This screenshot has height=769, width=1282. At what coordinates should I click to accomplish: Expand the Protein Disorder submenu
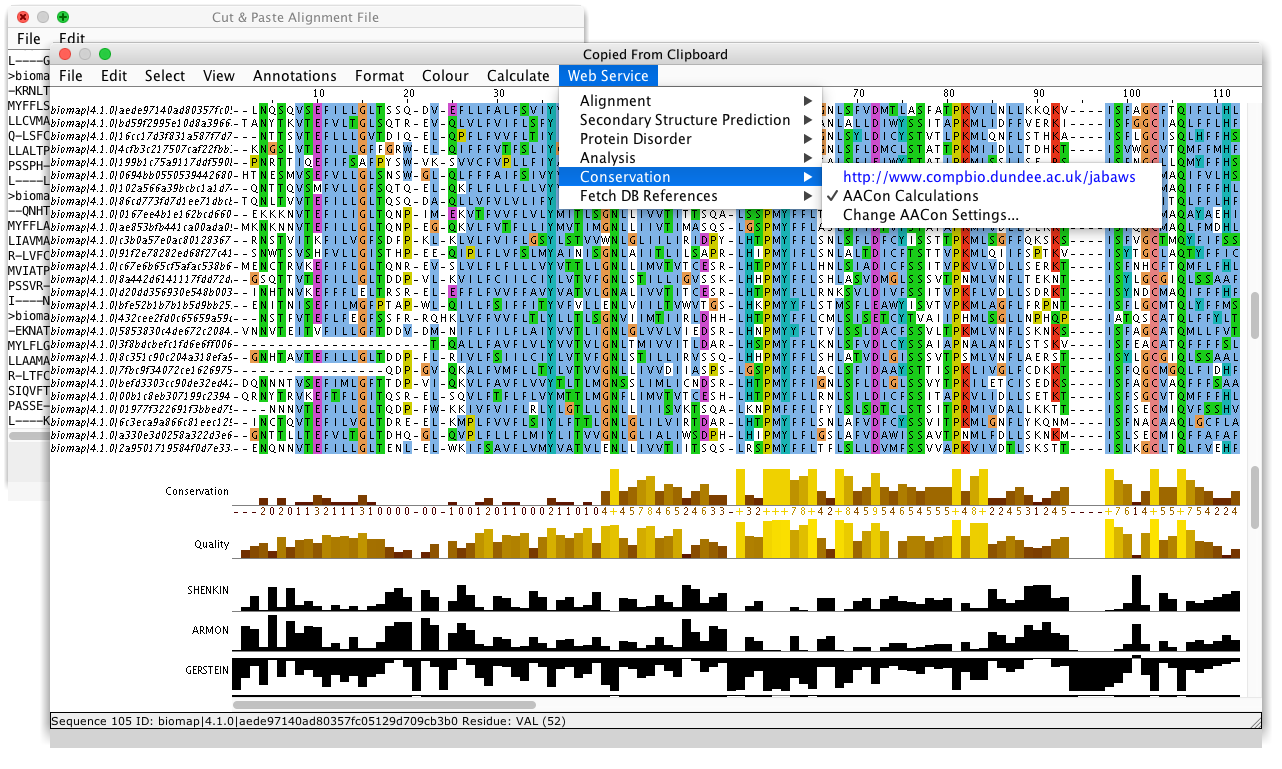[635, 139]
